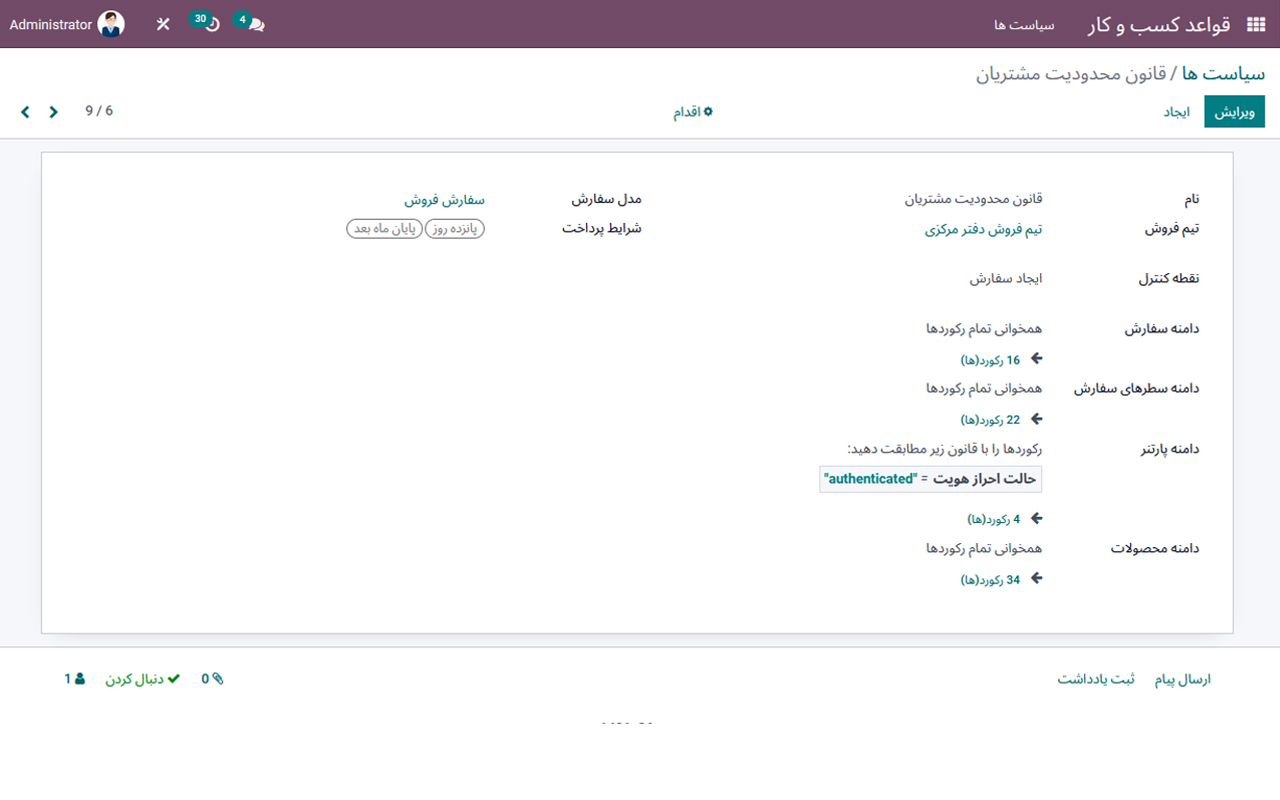Click the internal-link arrow beside 22 رکورد(ها)

pos(1037,418)
